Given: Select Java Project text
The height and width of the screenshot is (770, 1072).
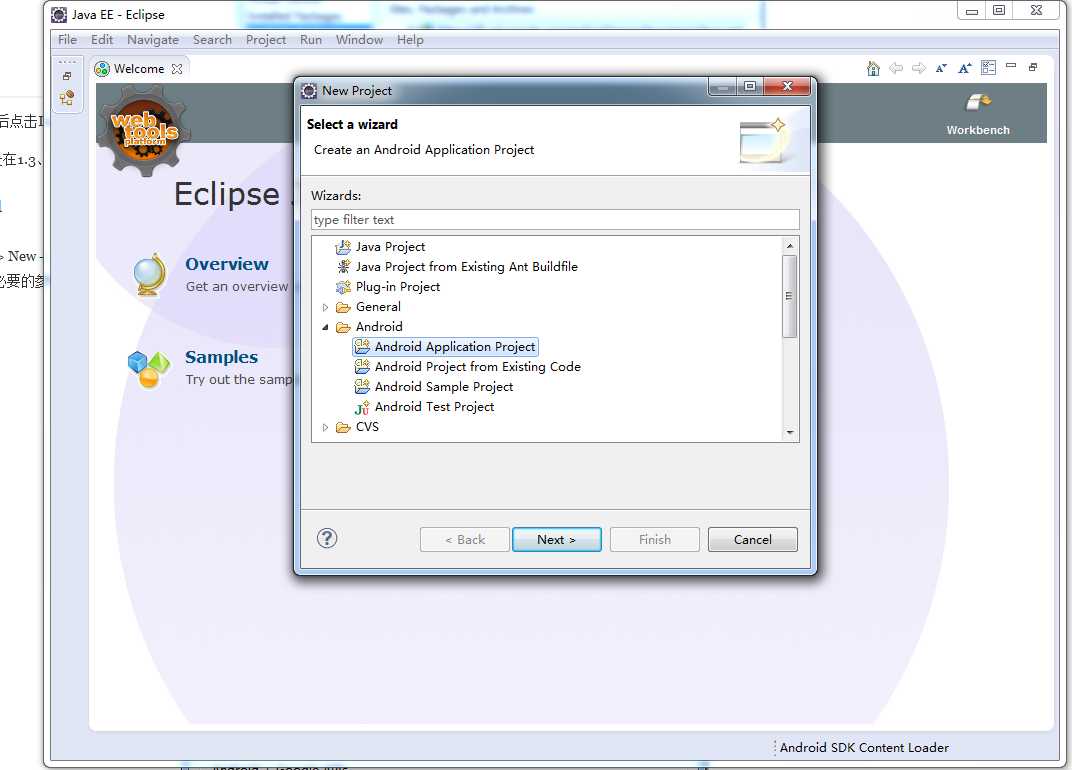Looking at the screenshot, I should [x=390, y=247].
